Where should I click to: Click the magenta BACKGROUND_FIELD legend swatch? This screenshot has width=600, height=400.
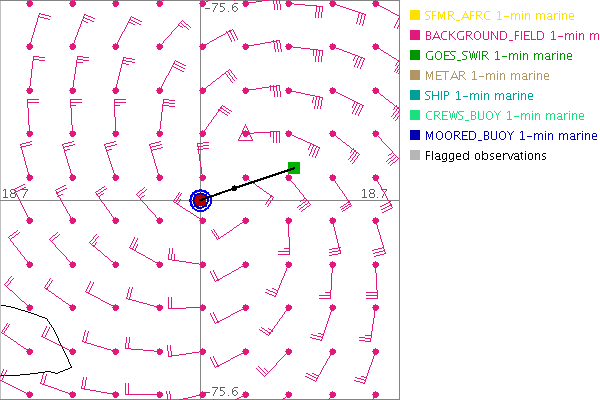pos(415,36)
